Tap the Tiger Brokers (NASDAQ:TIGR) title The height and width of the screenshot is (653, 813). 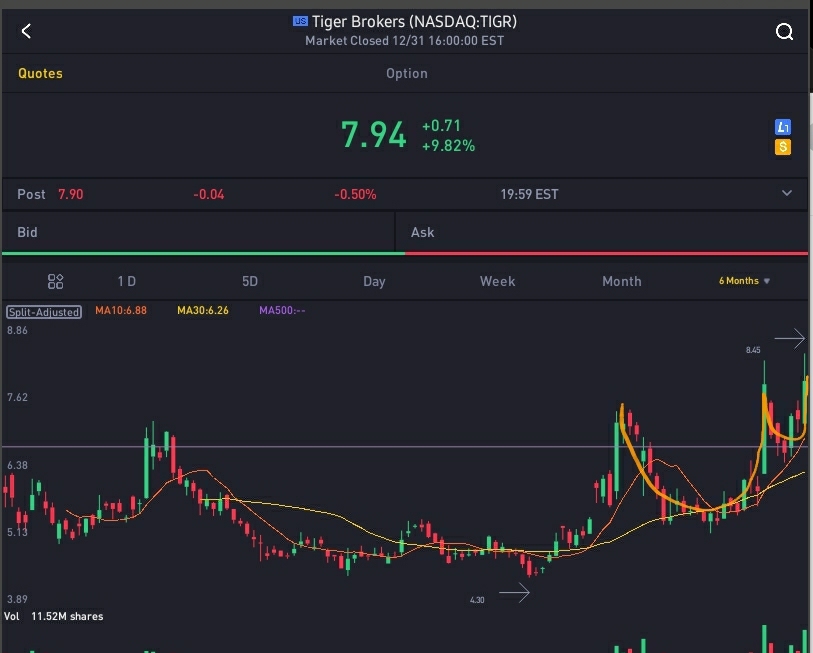(x=414, y=21)
